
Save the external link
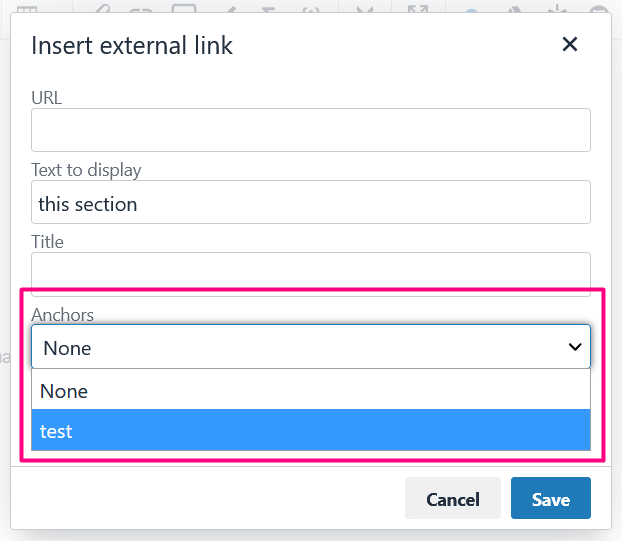click(551, 498)
